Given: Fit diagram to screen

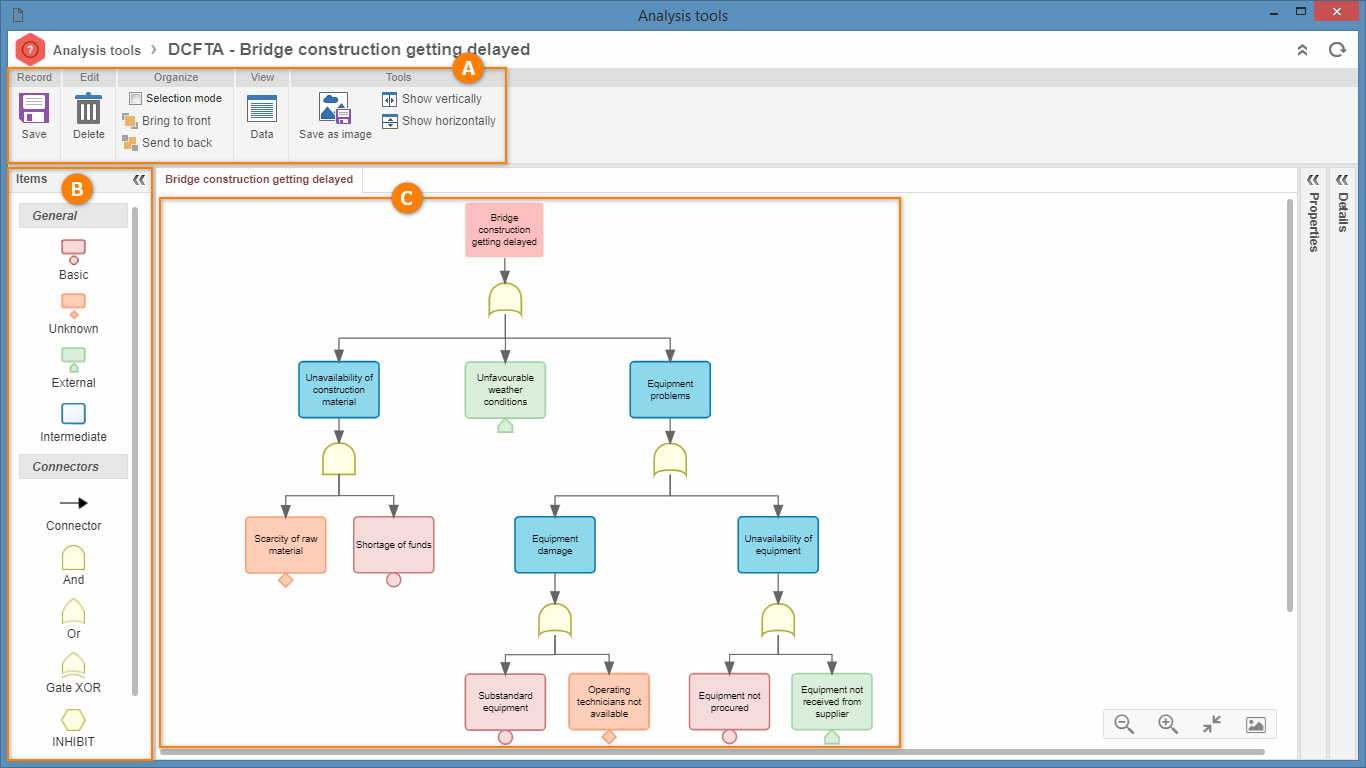Looking at the screenshot, I should 1212,724.
